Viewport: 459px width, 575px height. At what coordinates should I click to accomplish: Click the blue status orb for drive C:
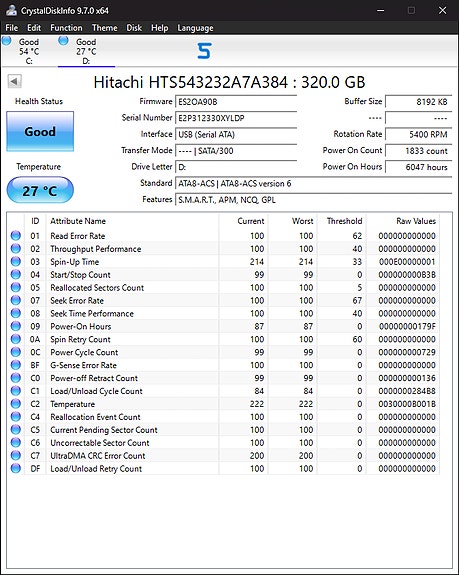click(7, 41)
